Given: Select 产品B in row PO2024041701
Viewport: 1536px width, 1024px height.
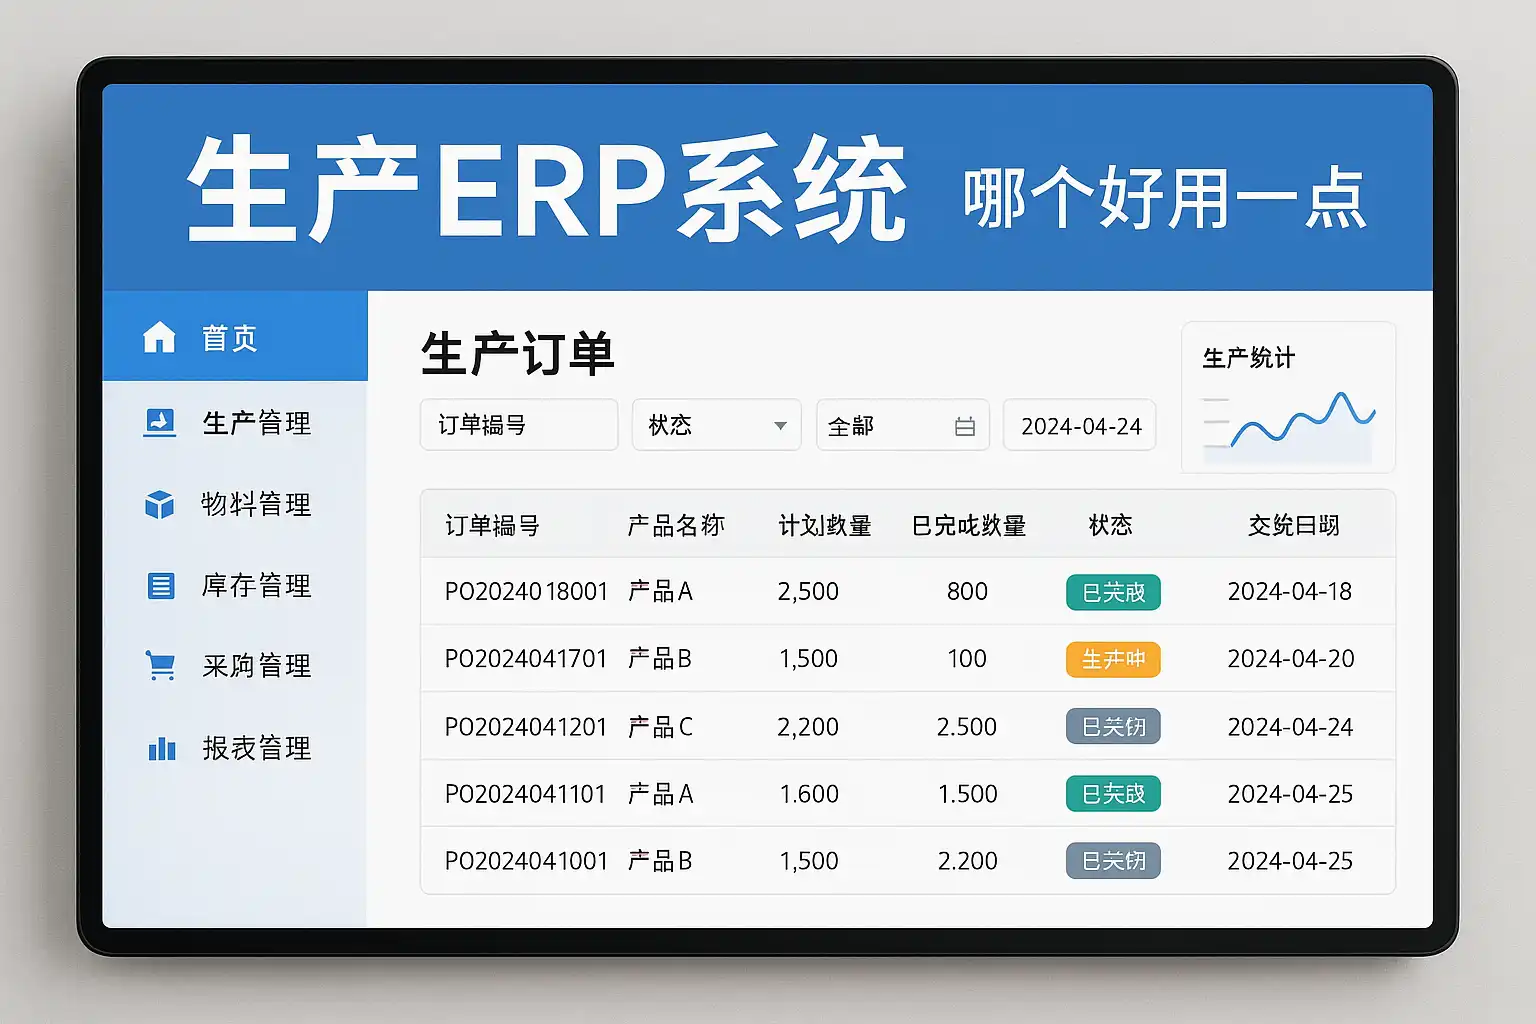Looking at the screenshot, I should pos(660,658).
